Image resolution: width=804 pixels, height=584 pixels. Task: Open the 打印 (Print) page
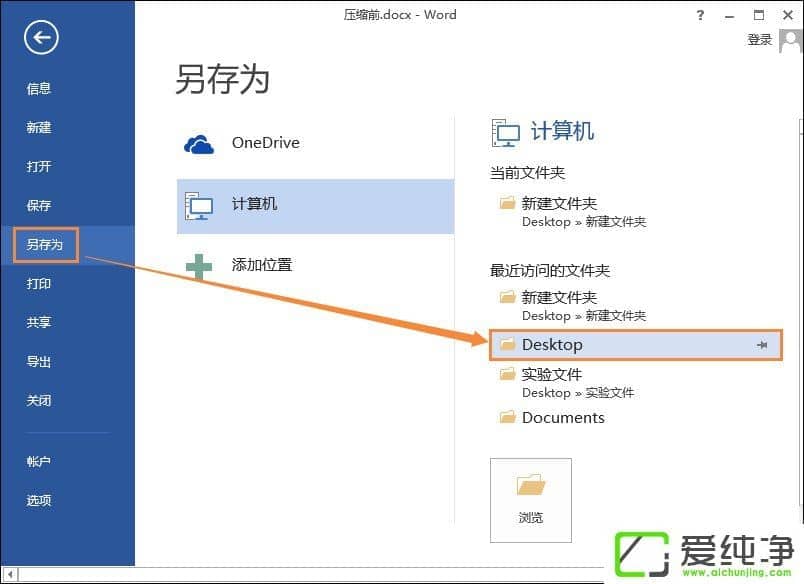coord(39,284)
